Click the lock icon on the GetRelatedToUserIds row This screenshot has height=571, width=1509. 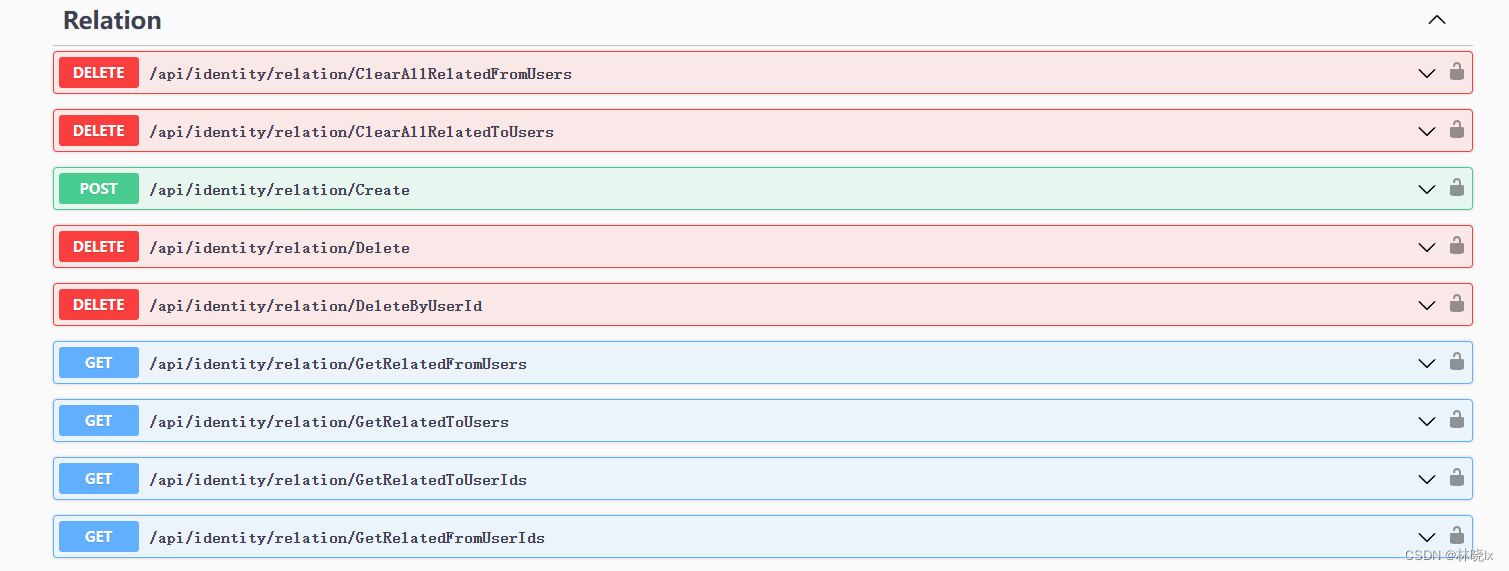tap(1456, 478)
